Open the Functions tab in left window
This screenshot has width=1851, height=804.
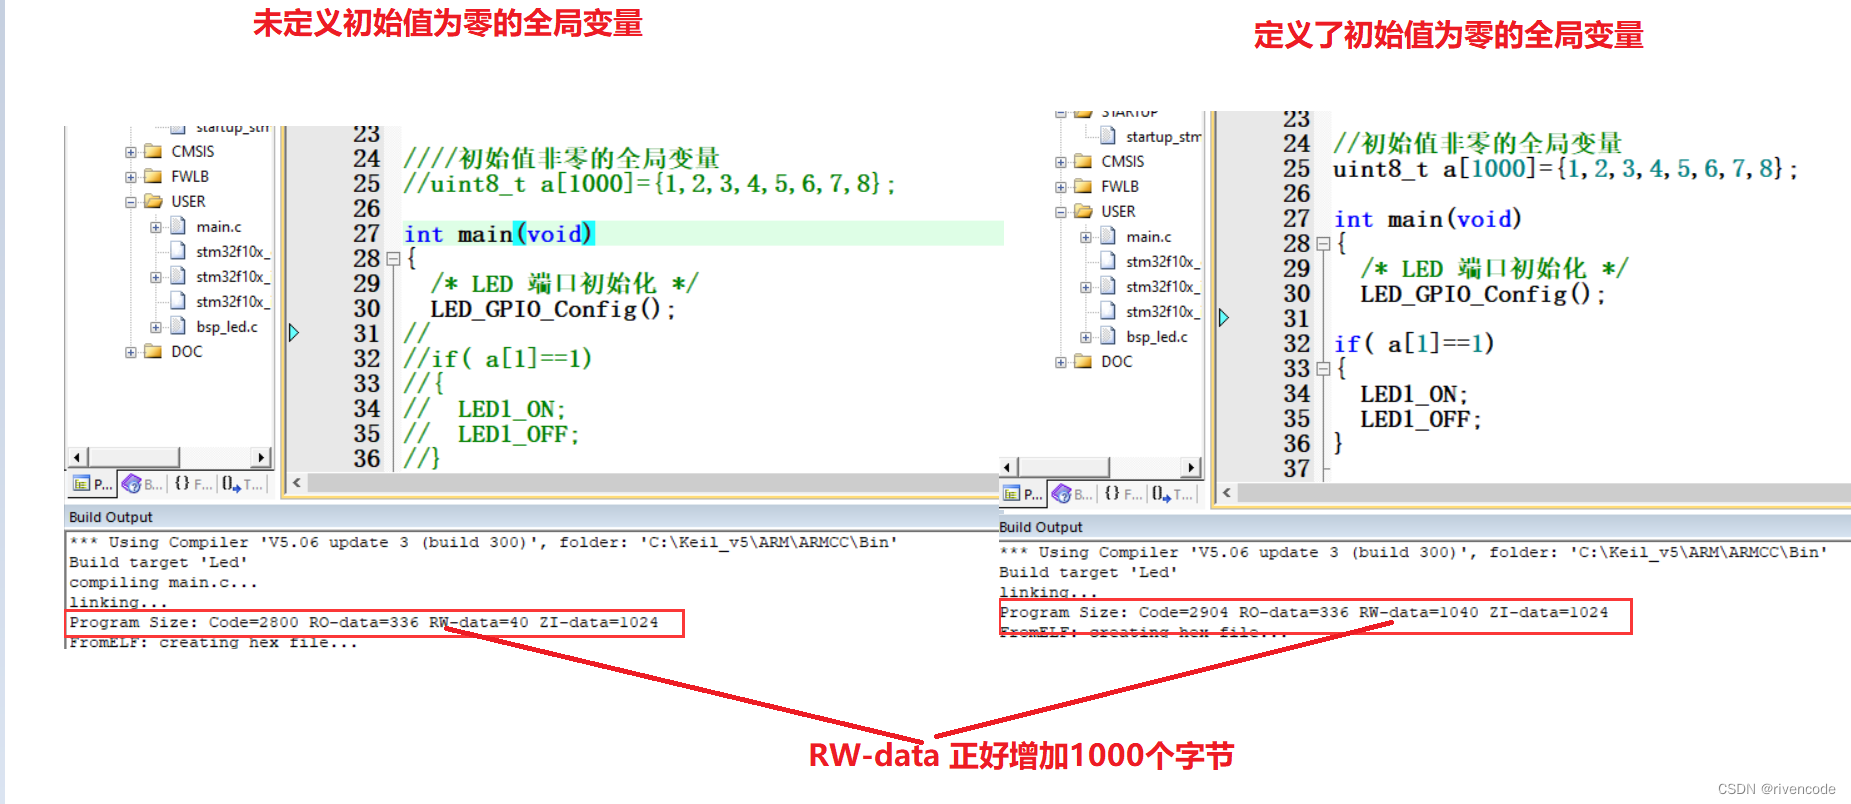point(193,484)
